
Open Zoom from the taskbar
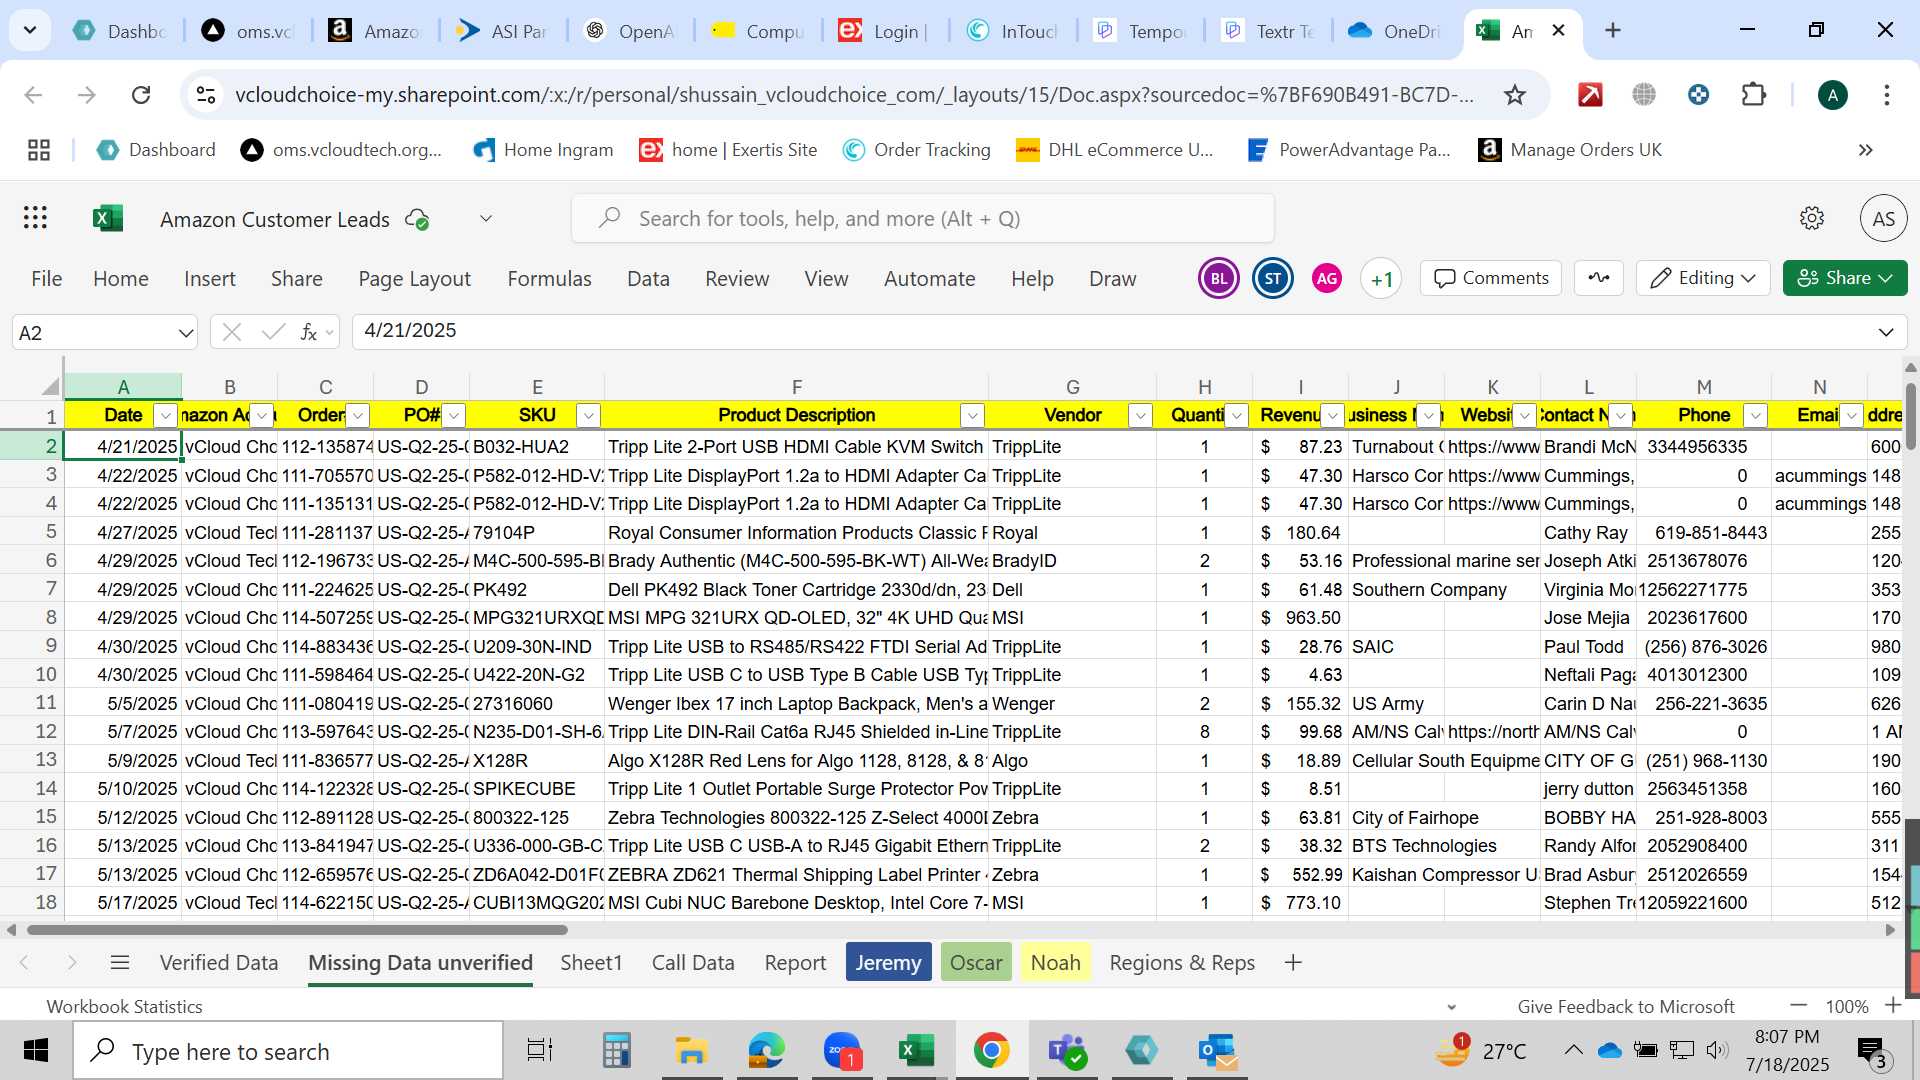843,1051
